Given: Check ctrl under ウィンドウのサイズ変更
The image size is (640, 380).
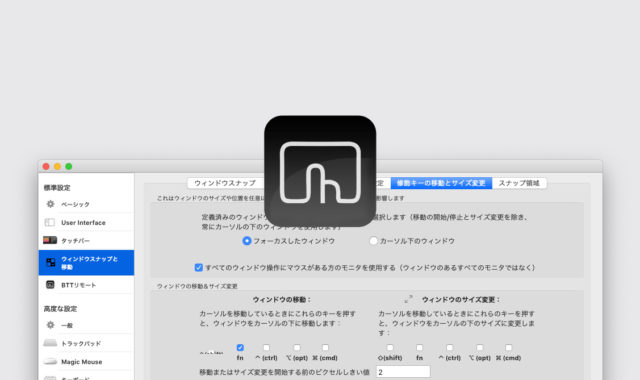Looking at the screenshot, I should pyautogui.click(x=449, y=347).
